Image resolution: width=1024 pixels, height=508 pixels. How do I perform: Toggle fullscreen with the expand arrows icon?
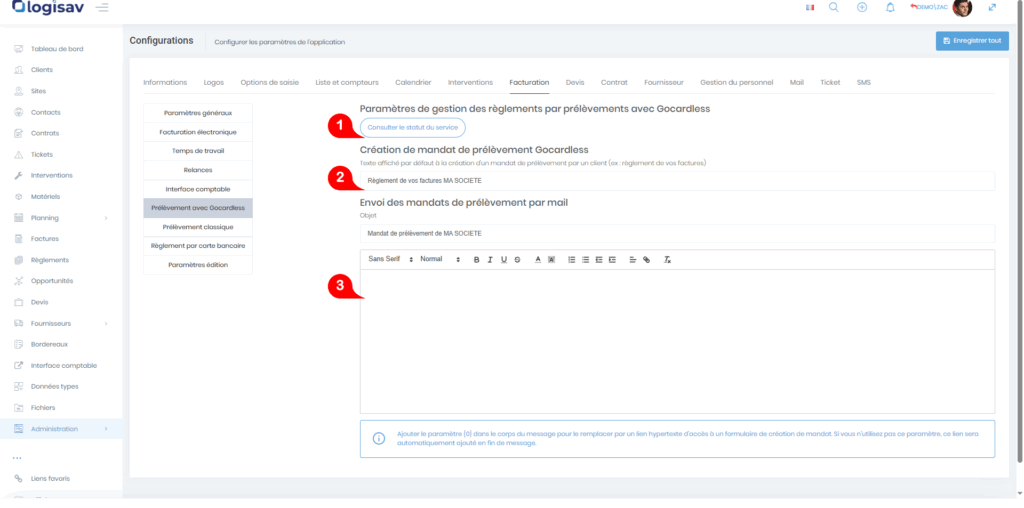992,8
